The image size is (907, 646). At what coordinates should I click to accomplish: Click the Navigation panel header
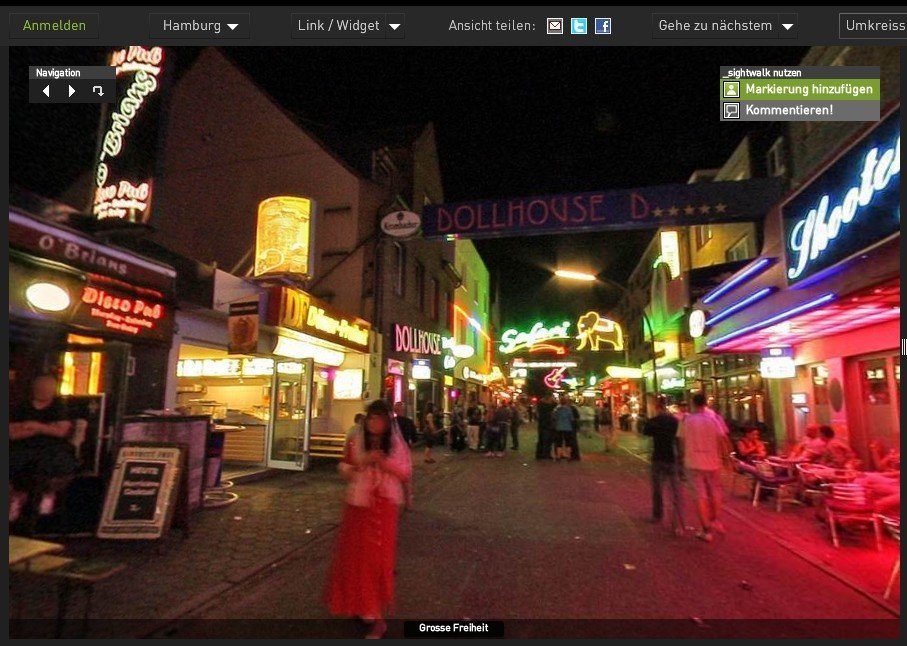click(72, 72)
